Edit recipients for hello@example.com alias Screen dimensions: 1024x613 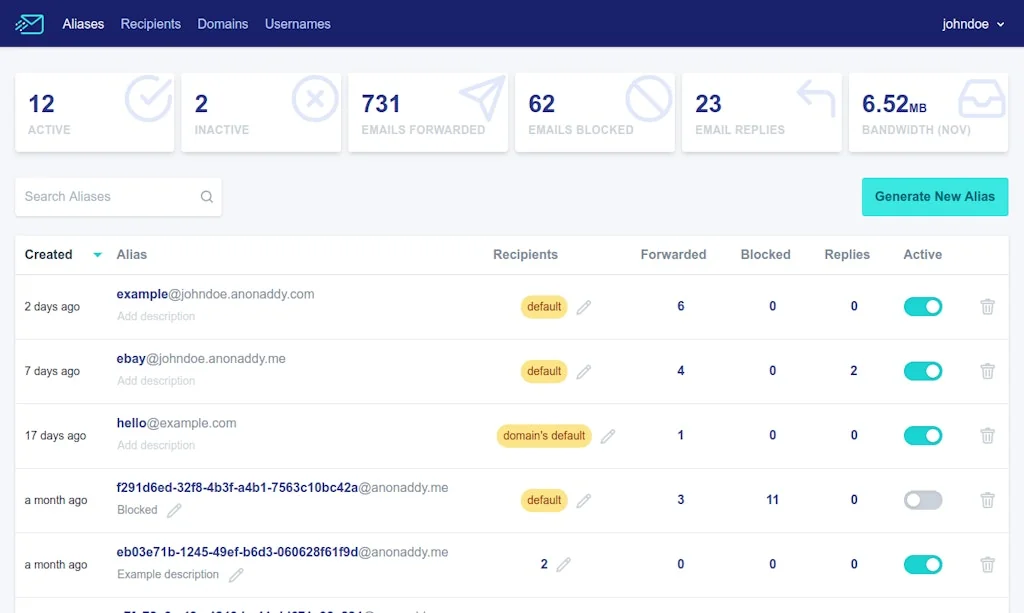(x=608, y=436)
